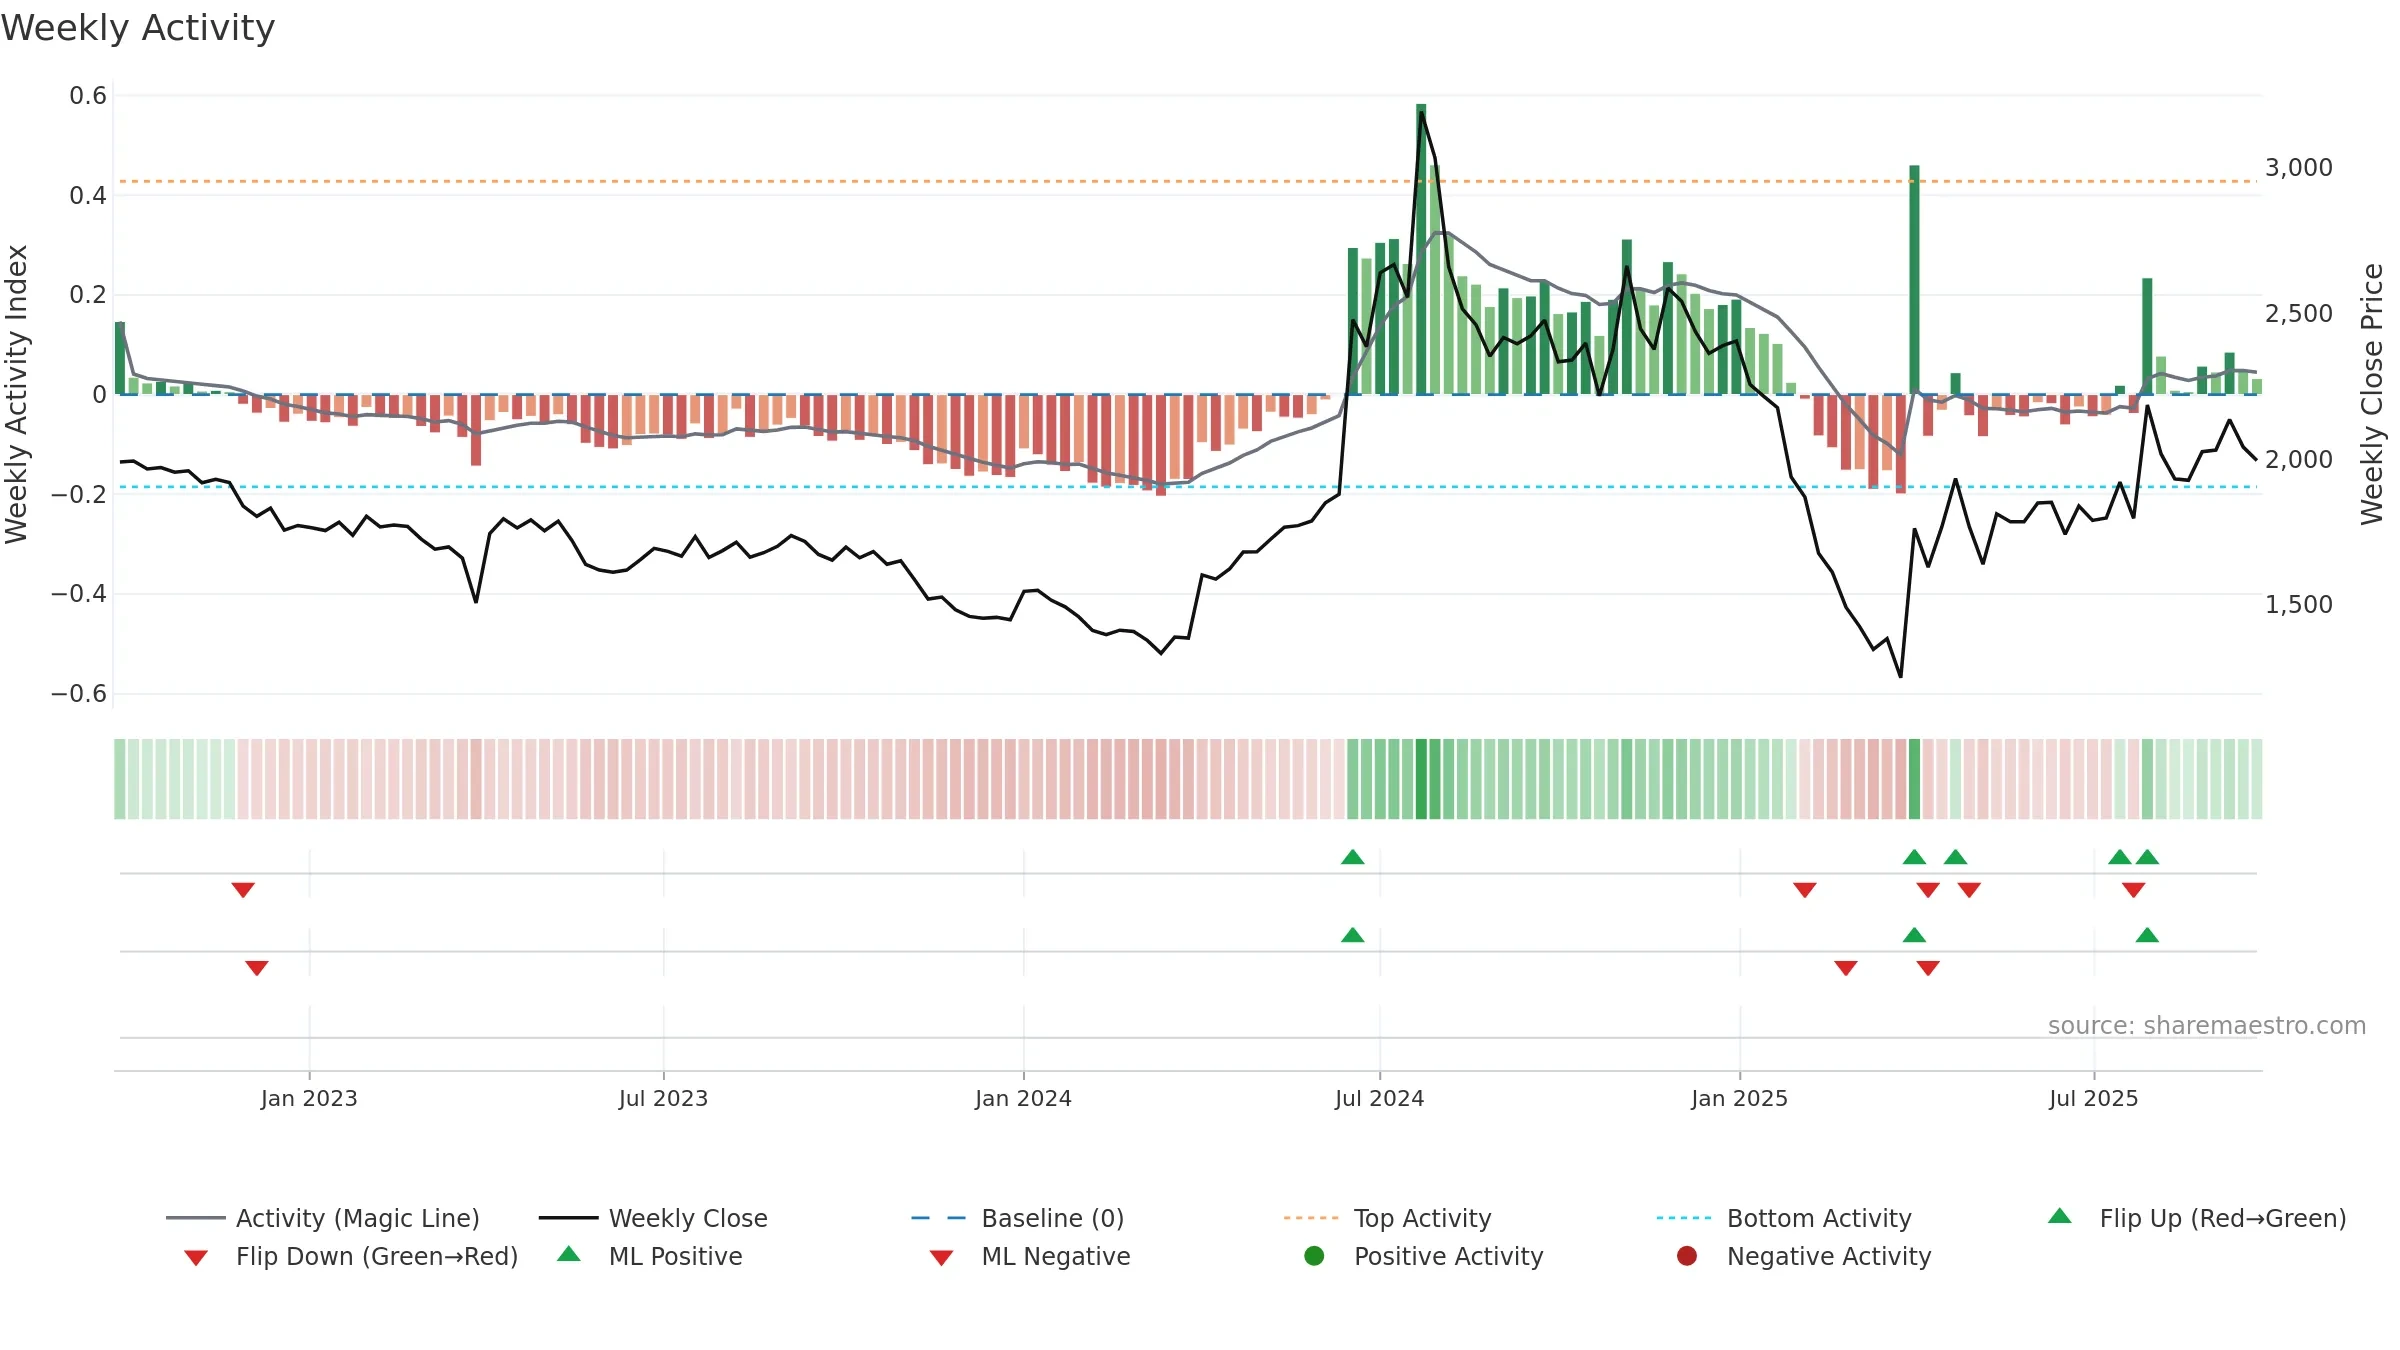Click the ML negative marker before Jan 2023
This screenshot has height=1350, width=2400.
pyautogui.click(x=257, y=968)
